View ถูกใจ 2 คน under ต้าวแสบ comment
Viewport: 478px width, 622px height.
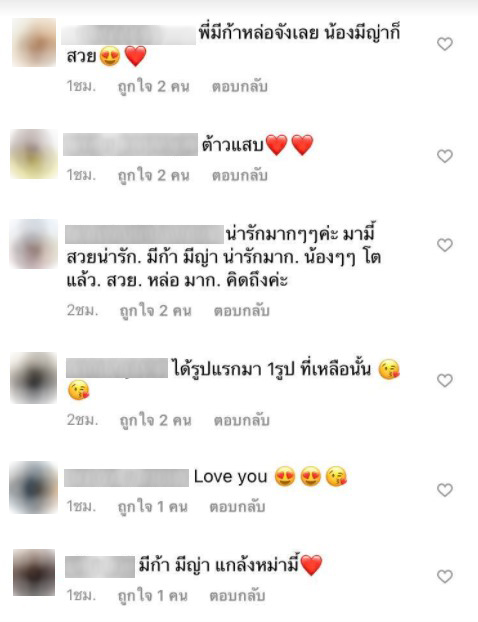(x=154, y=175)
